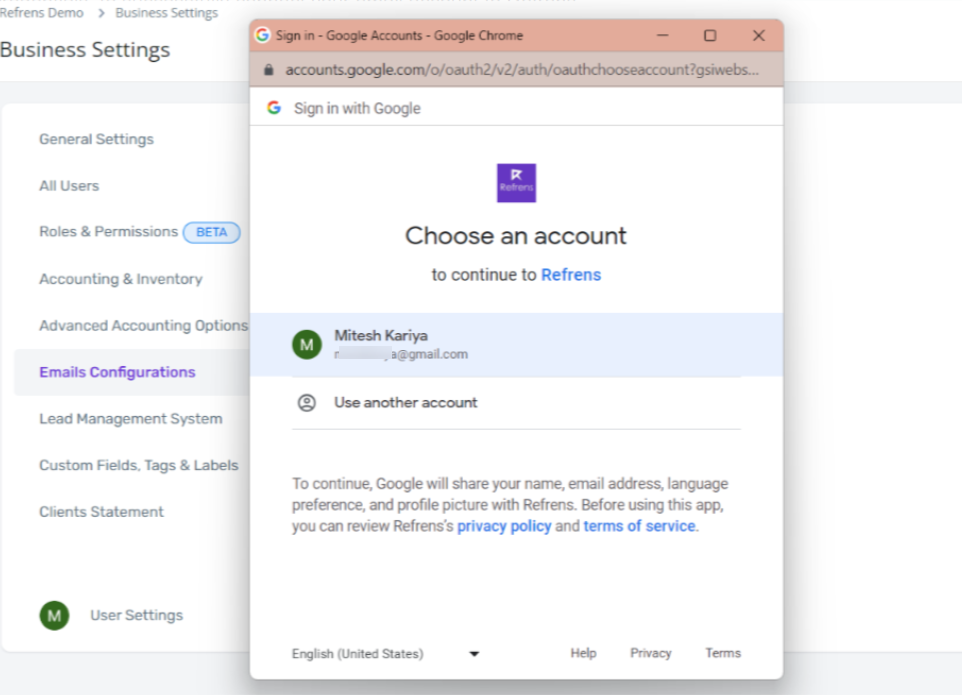Select Emails Configurations in sidebar
This screenshot has width=962, height=695.
pyautogui.click(x=117, y=372)
